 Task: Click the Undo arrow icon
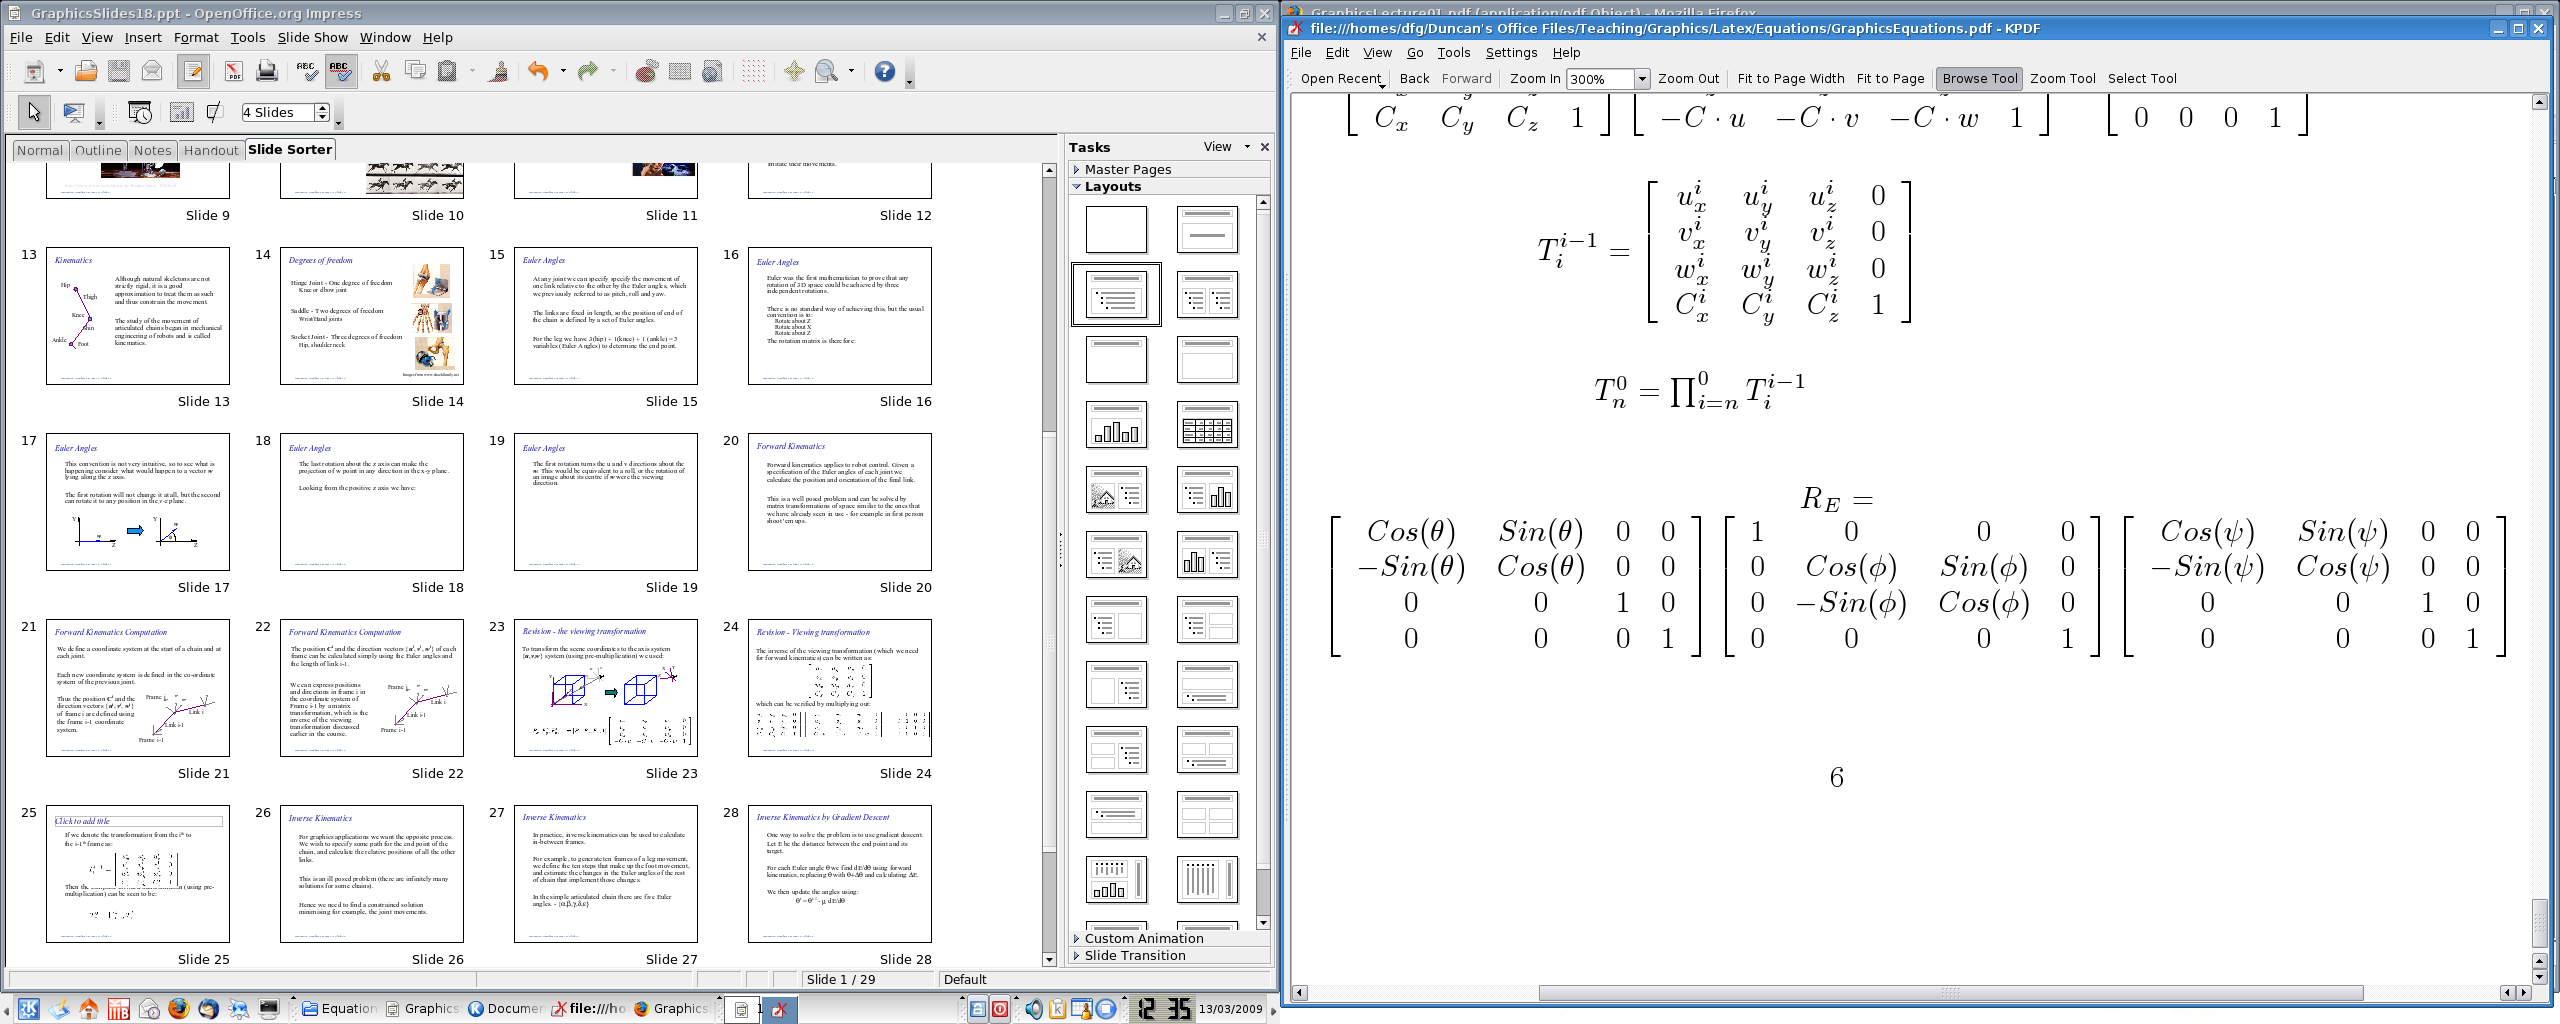pos(538,71)
